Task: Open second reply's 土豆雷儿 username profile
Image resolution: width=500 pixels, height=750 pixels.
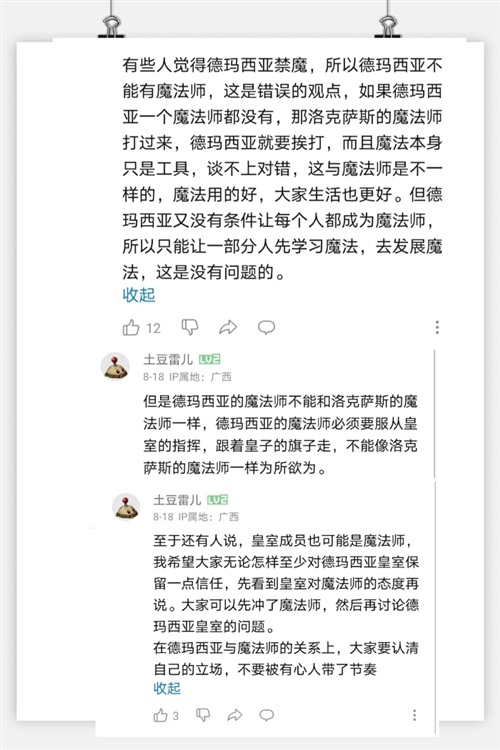Action: pyautogui.click(x=177, y=500)
